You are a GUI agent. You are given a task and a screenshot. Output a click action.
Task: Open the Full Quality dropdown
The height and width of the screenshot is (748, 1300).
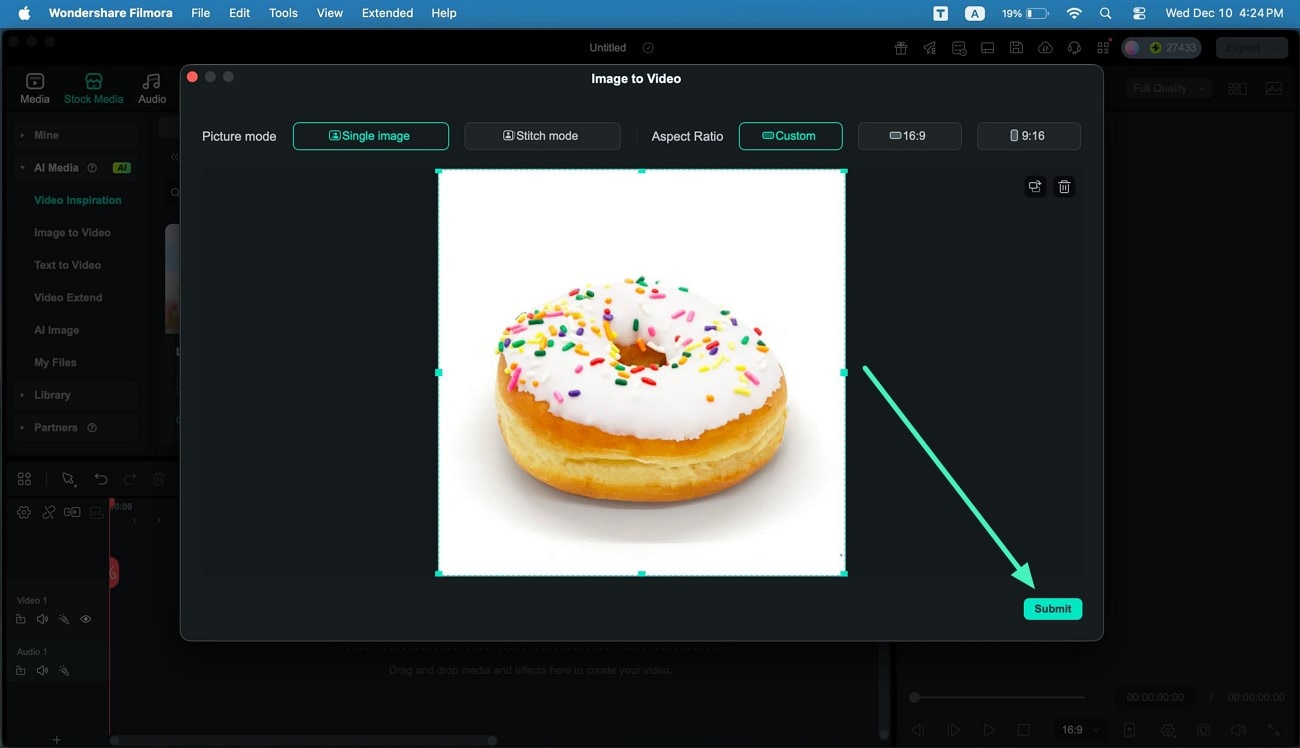pos(1168,88)
